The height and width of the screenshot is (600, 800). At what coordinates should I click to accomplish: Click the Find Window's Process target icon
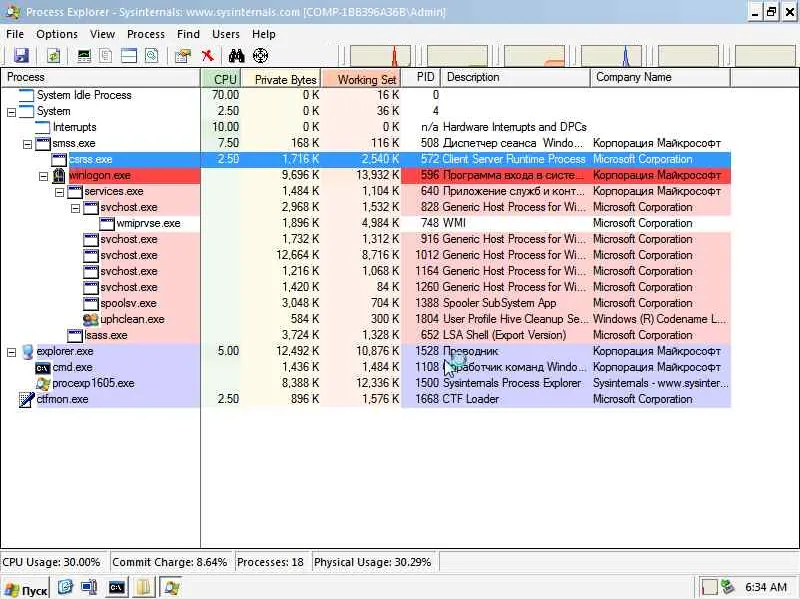click(x=260, y=55)
